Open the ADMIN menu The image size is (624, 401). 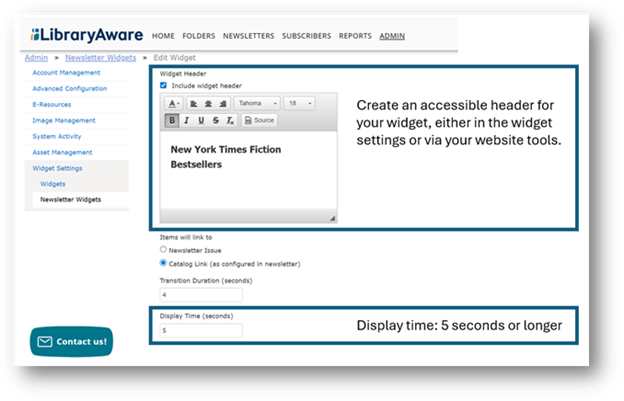pos(392,36)
